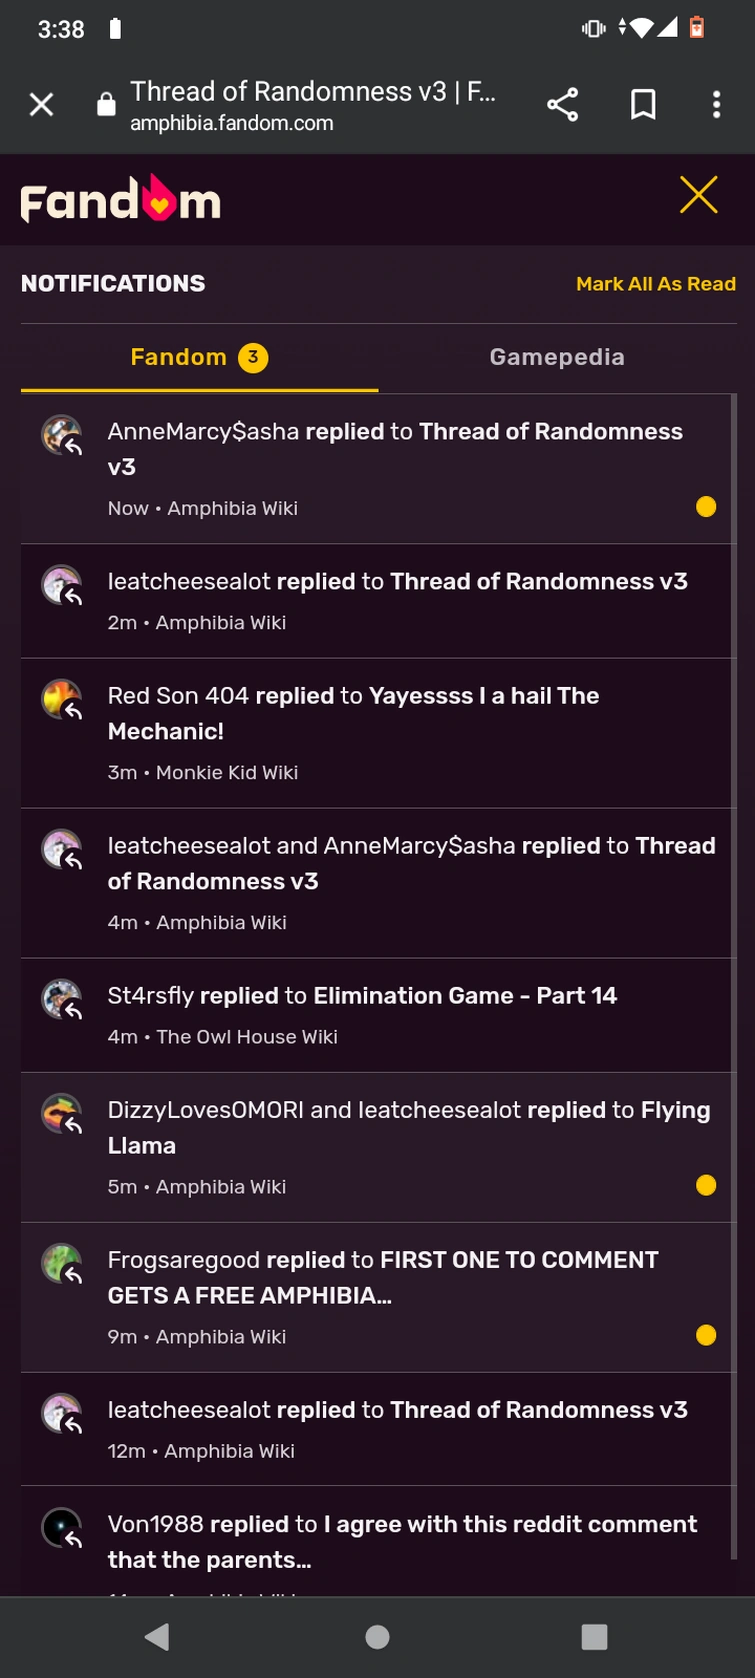The width and height of the screenshot is (755, 1678).
Task: Tap St4rsfly's avatar icon
Action: click(61, 998)
